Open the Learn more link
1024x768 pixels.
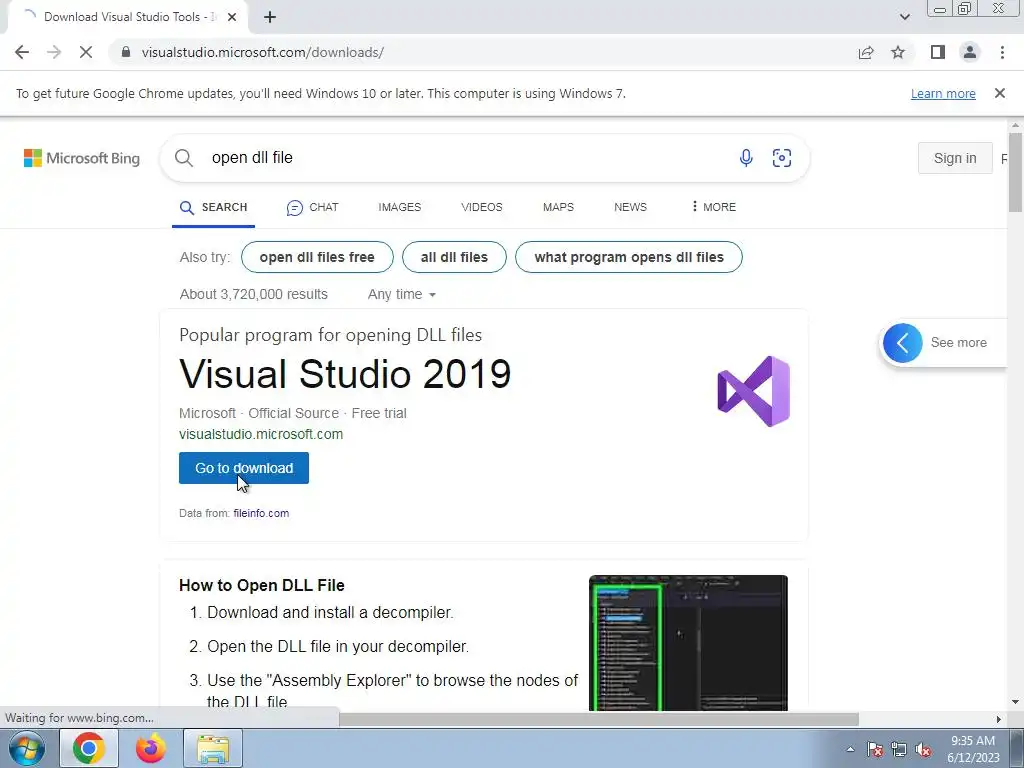[943, 93]
